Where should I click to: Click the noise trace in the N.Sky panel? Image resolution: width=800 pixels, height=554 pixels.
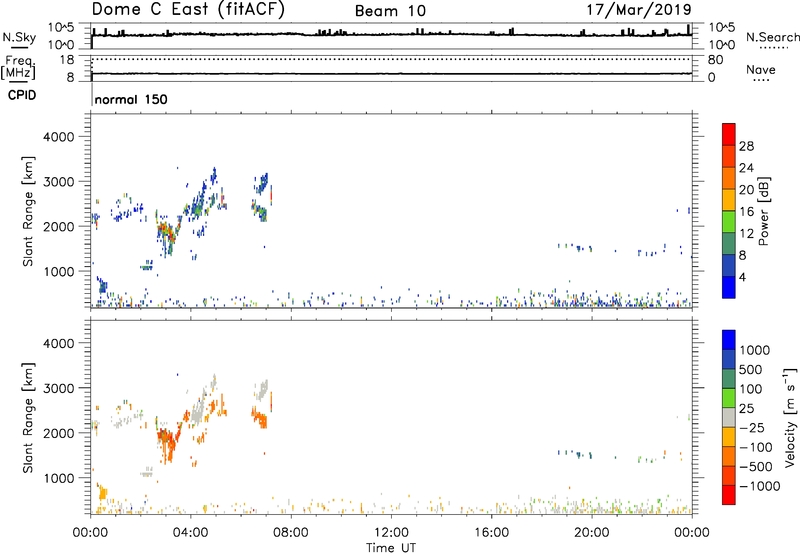[x=391, y=34]
